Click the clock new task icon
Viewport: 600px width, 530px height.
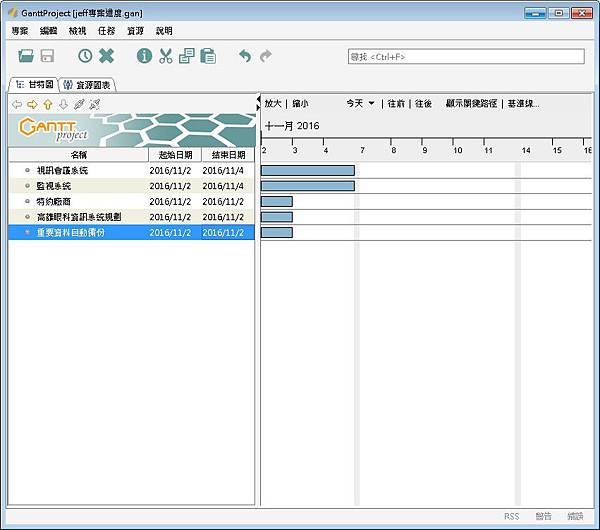point(85,56)
